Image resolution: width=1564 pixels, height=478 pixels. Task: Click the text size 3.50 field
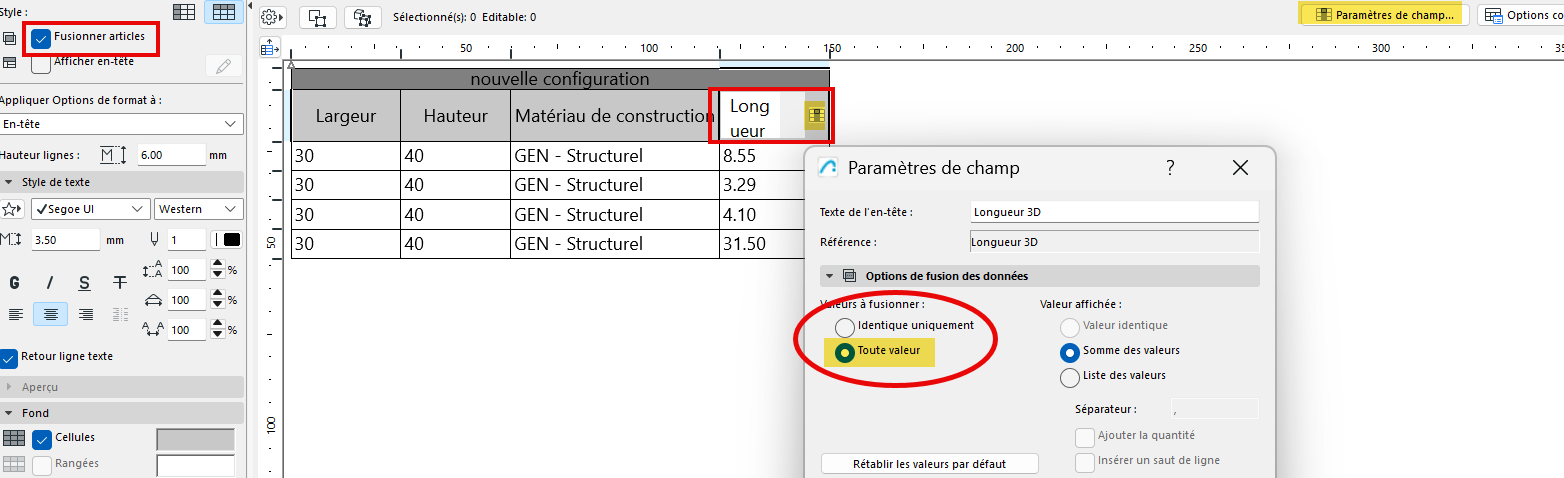click(x=65, y=240)
